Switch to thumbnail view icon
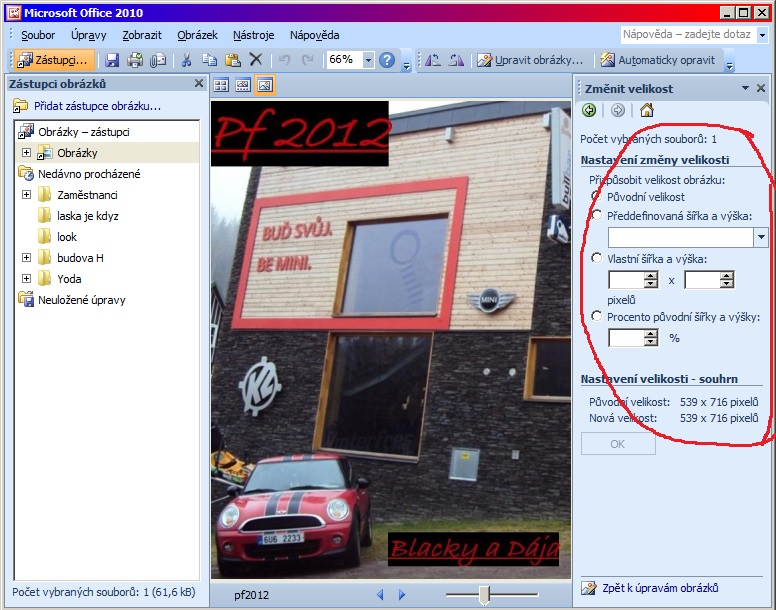Viewport: 776px width, 610px height. tap(221, 85)
